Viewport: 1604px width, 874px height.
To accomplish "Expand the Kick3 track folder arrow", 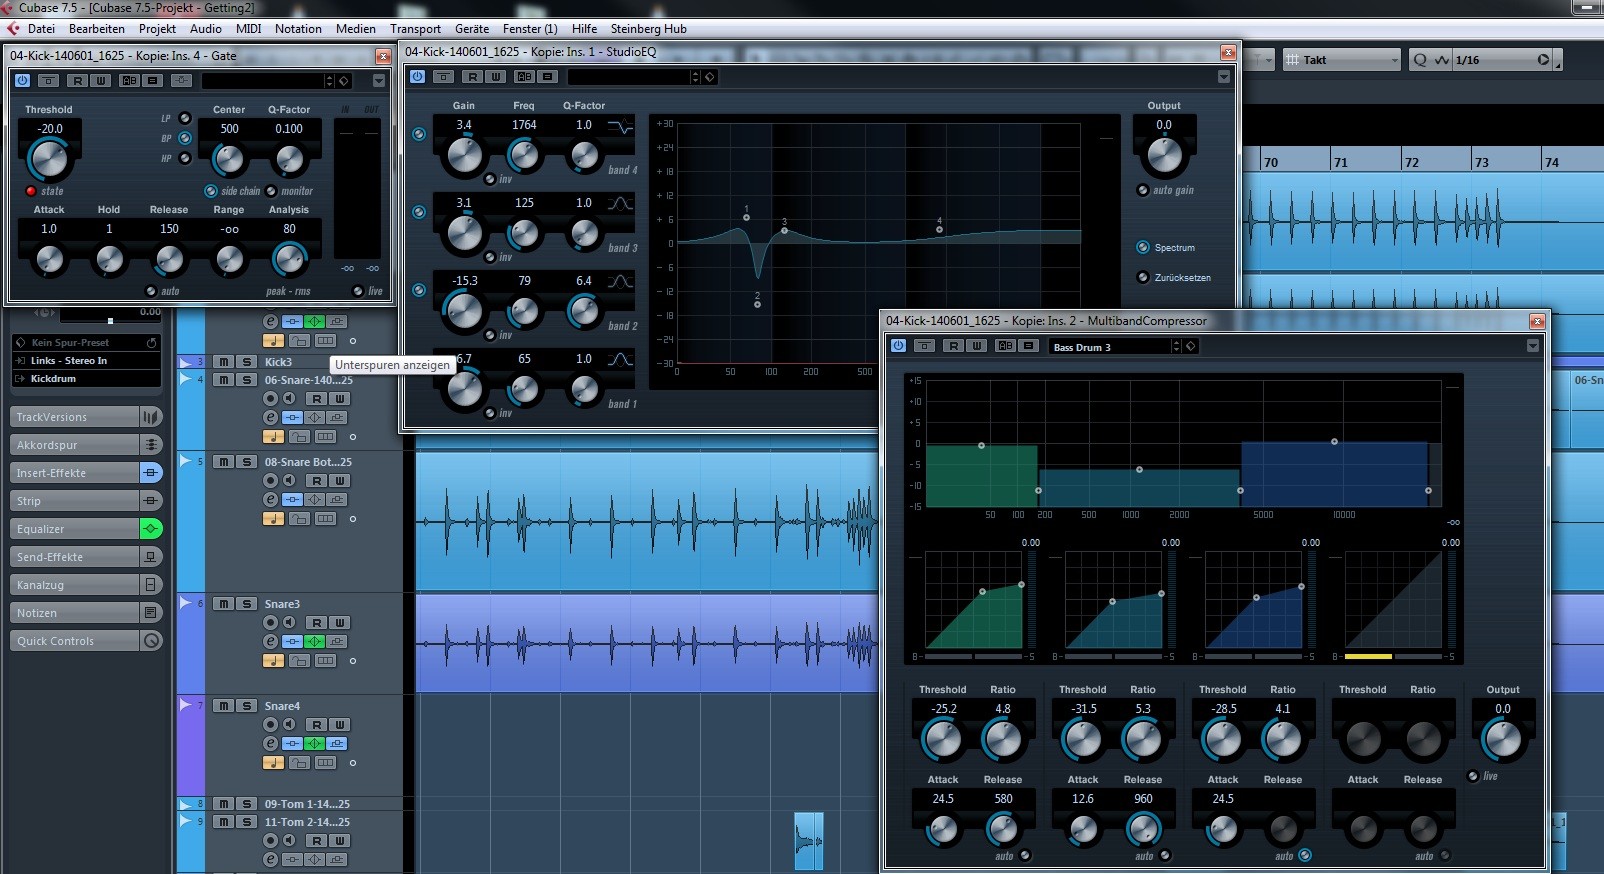I will [x=186, y=362].
